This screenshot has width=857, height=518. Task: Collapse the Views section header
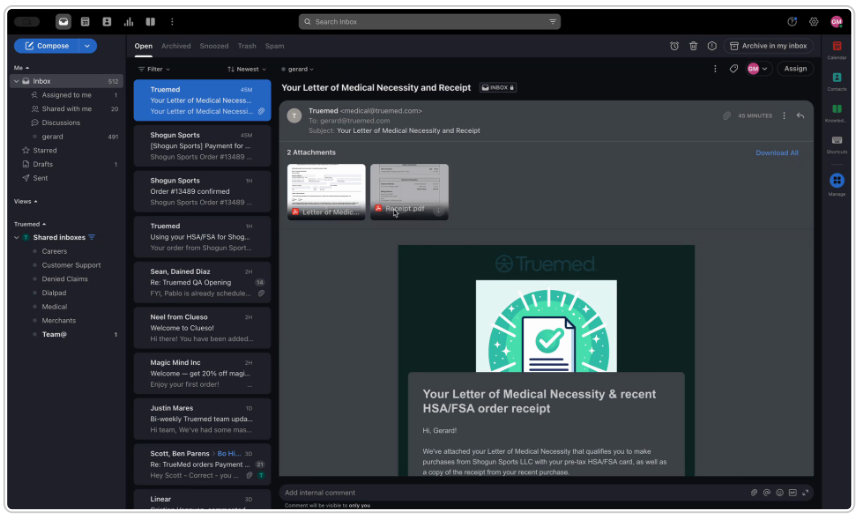click(x=26, y=202)
